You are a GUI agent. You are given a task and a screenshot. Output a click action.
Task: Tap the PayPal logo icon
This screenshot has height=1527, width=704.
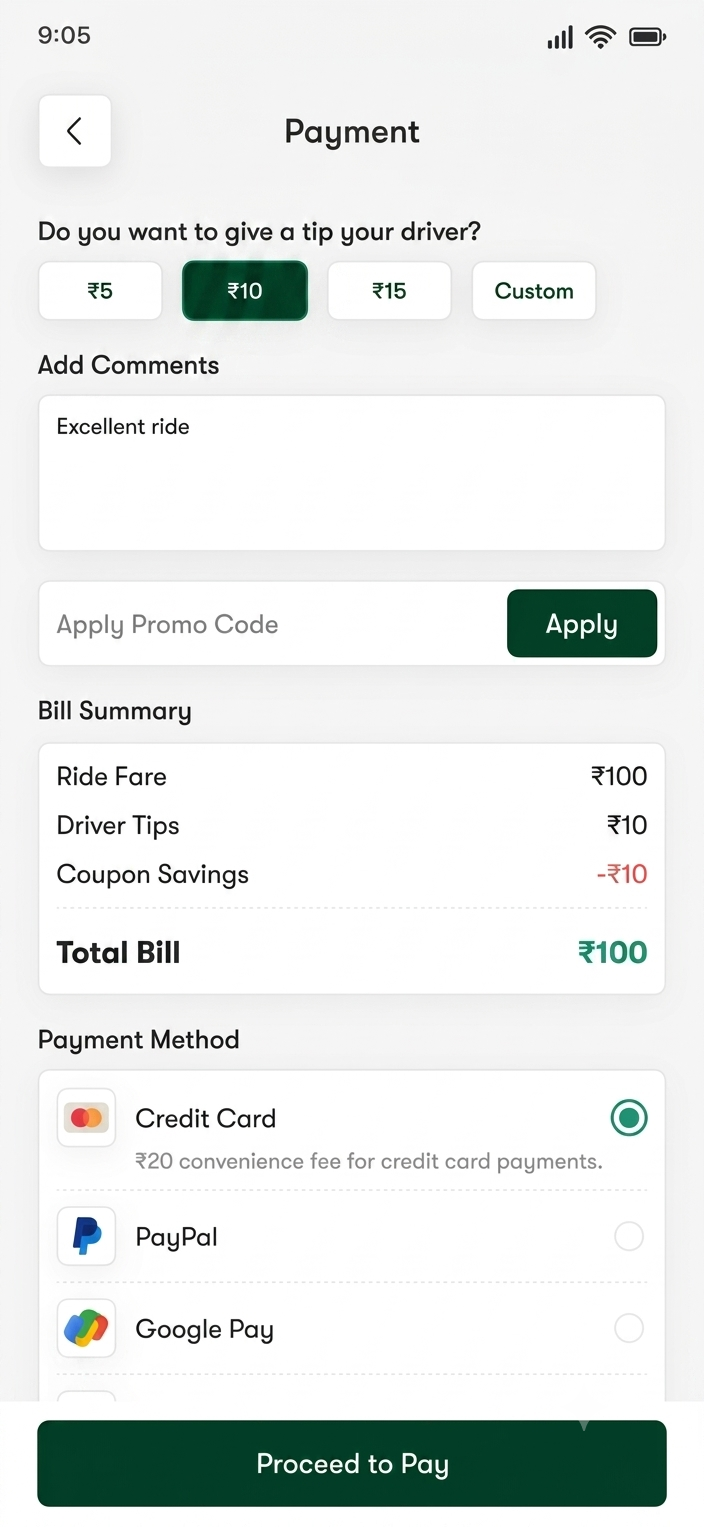click(86, 1236)
